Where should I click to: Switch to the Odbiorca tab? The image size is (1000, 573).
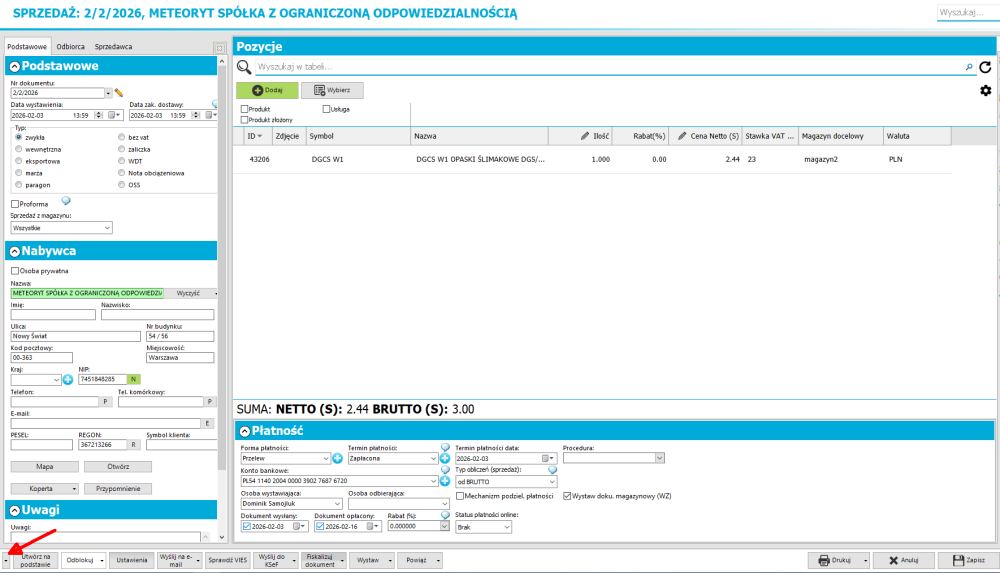point(70,47)
